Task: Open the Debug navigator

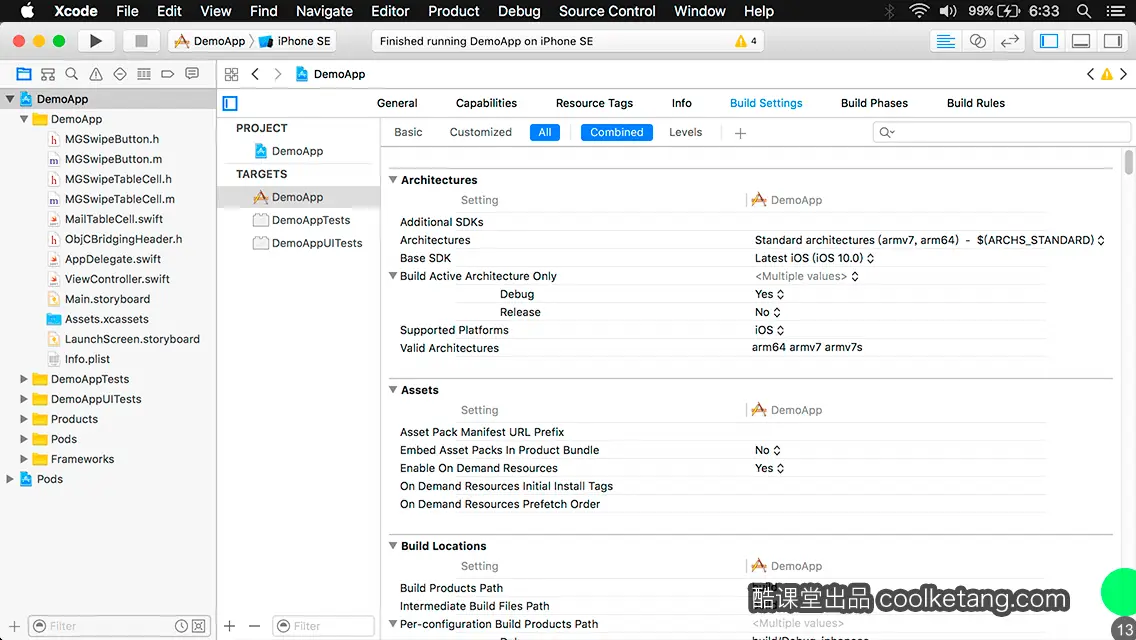Action: 143,74
